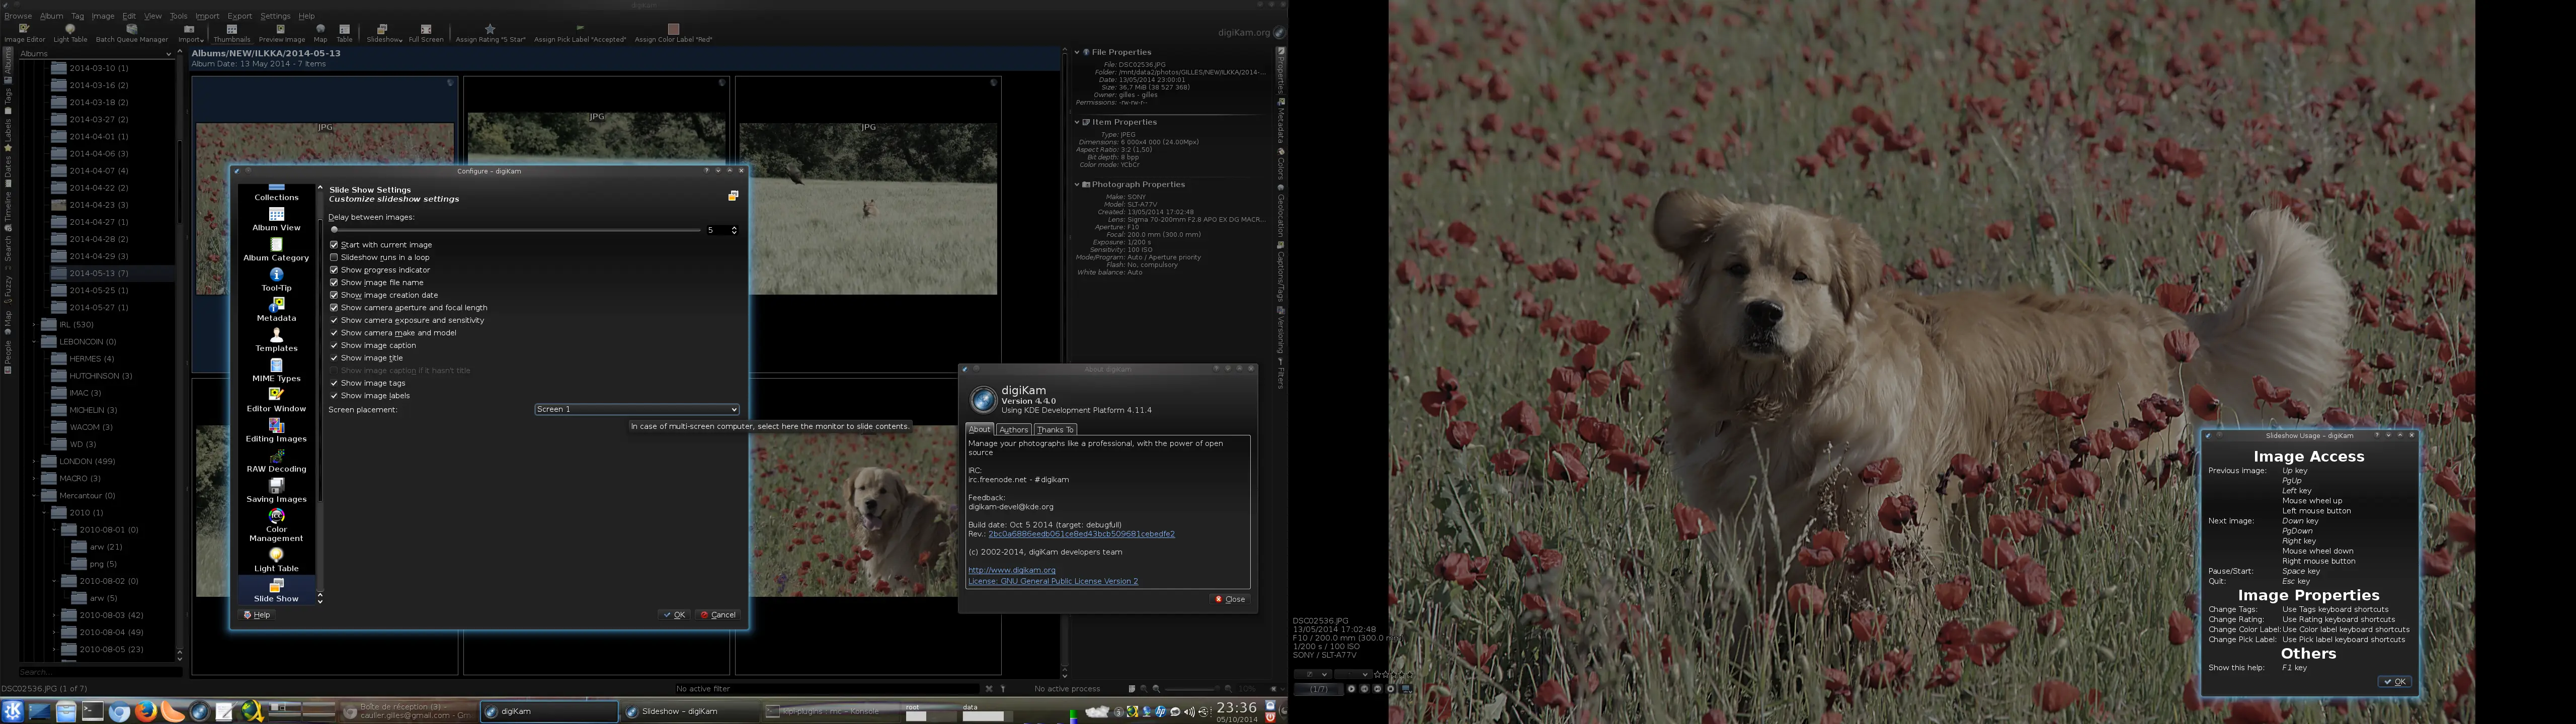The image size is (2576, 724).
Task: Open the Map view
Action: pos(320,31)
